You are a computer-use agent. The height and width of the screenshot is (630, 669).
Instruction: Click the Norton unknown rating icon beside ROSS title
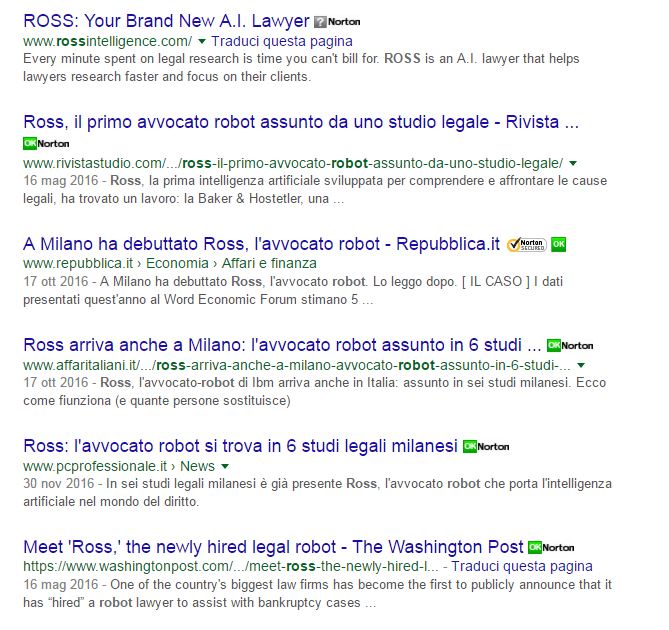point(337,22)
